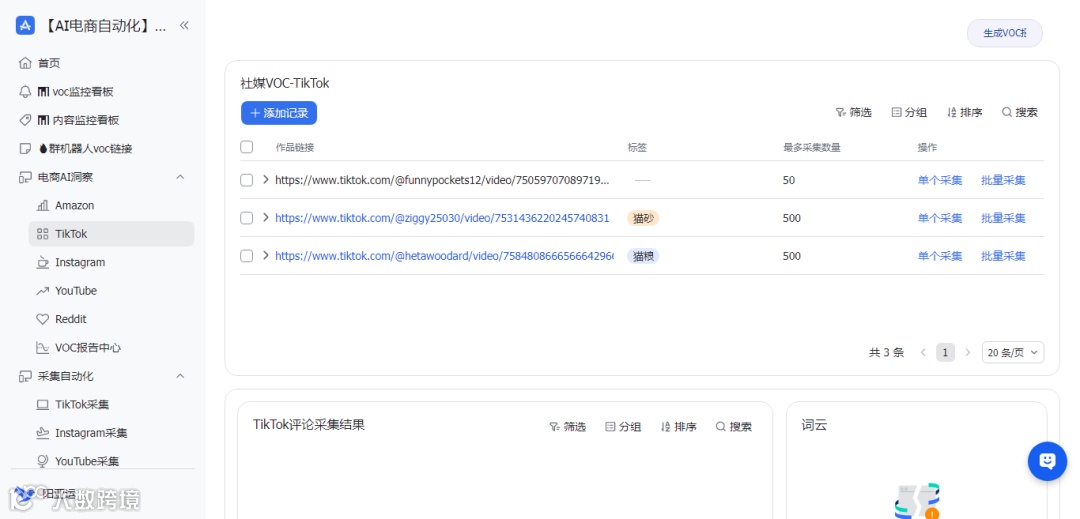Toggle the select-all checkbox in table header
Image resolution: width=1080 pixels, height=519 pixels.
(x=247, y=147)
